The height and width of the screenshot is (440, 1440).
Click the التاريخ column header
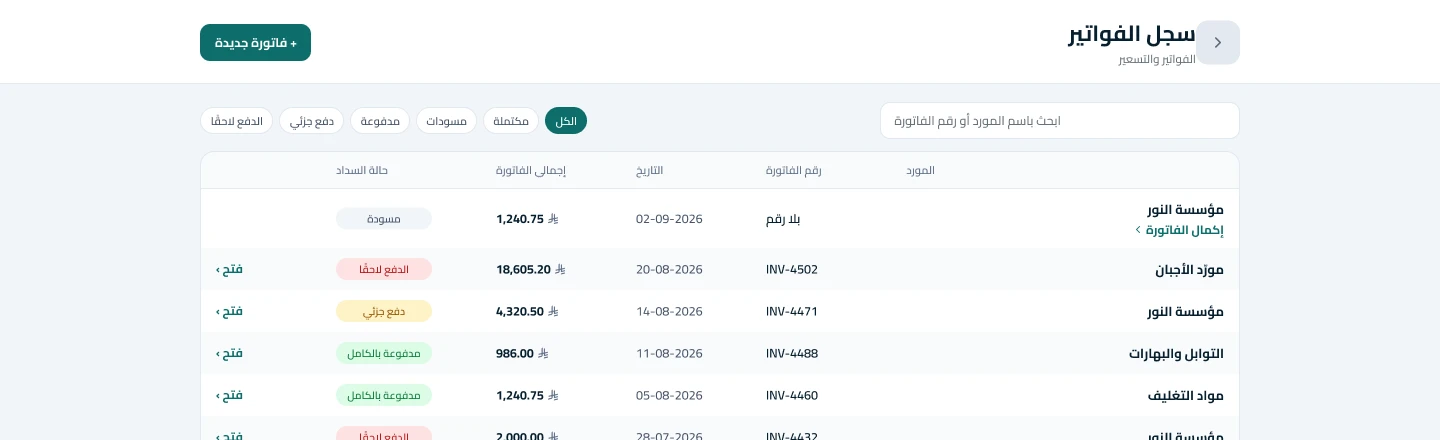[649, 170]
